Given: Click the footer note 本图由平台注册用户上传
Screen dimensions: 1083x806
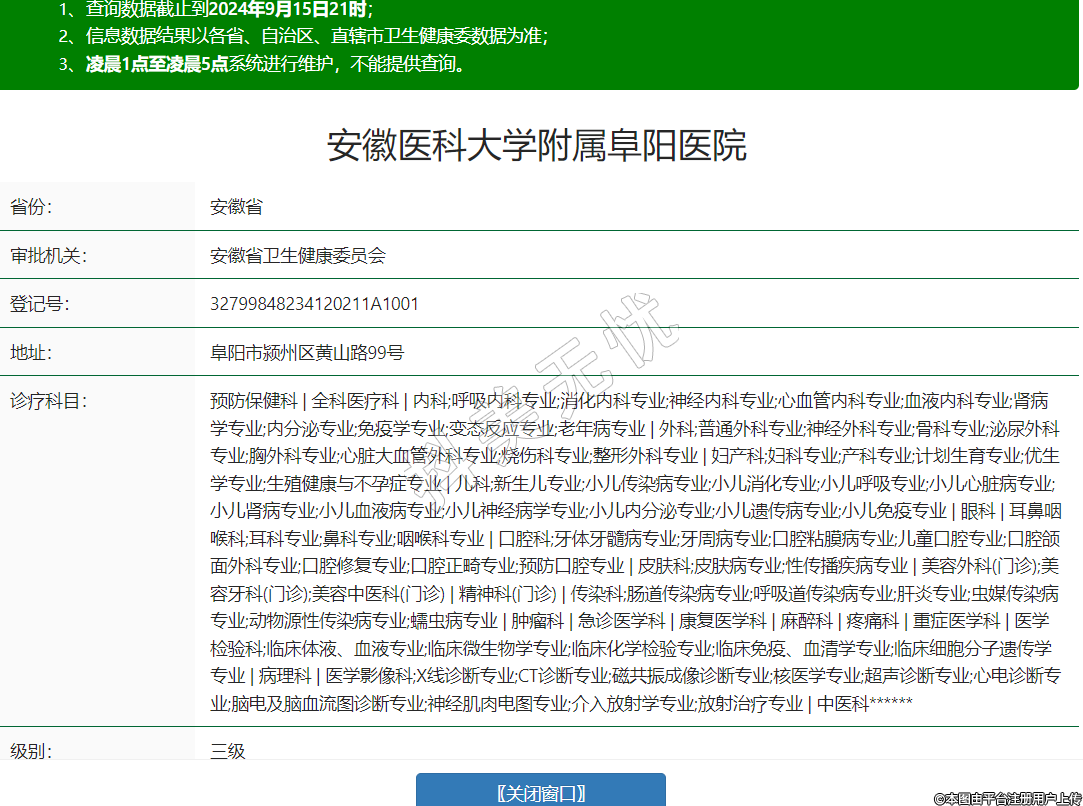Looking at the screenshot, I should (1006, 798).
